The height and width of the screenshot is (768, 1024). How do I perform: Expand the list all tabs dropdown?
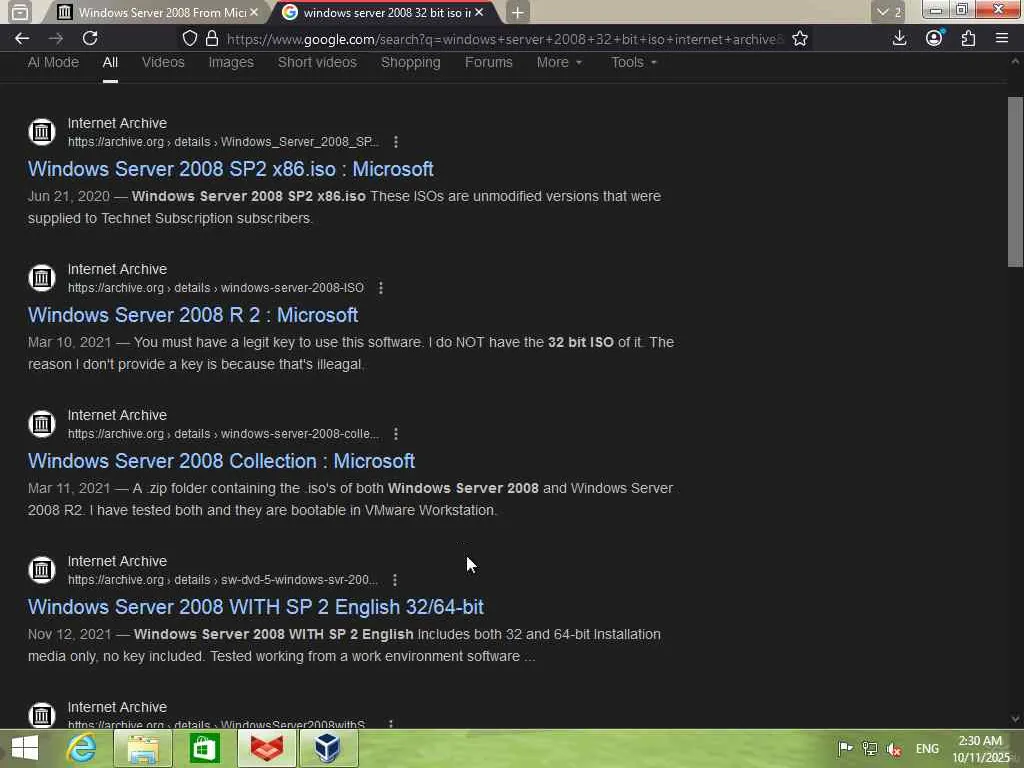tap(888, 12)
